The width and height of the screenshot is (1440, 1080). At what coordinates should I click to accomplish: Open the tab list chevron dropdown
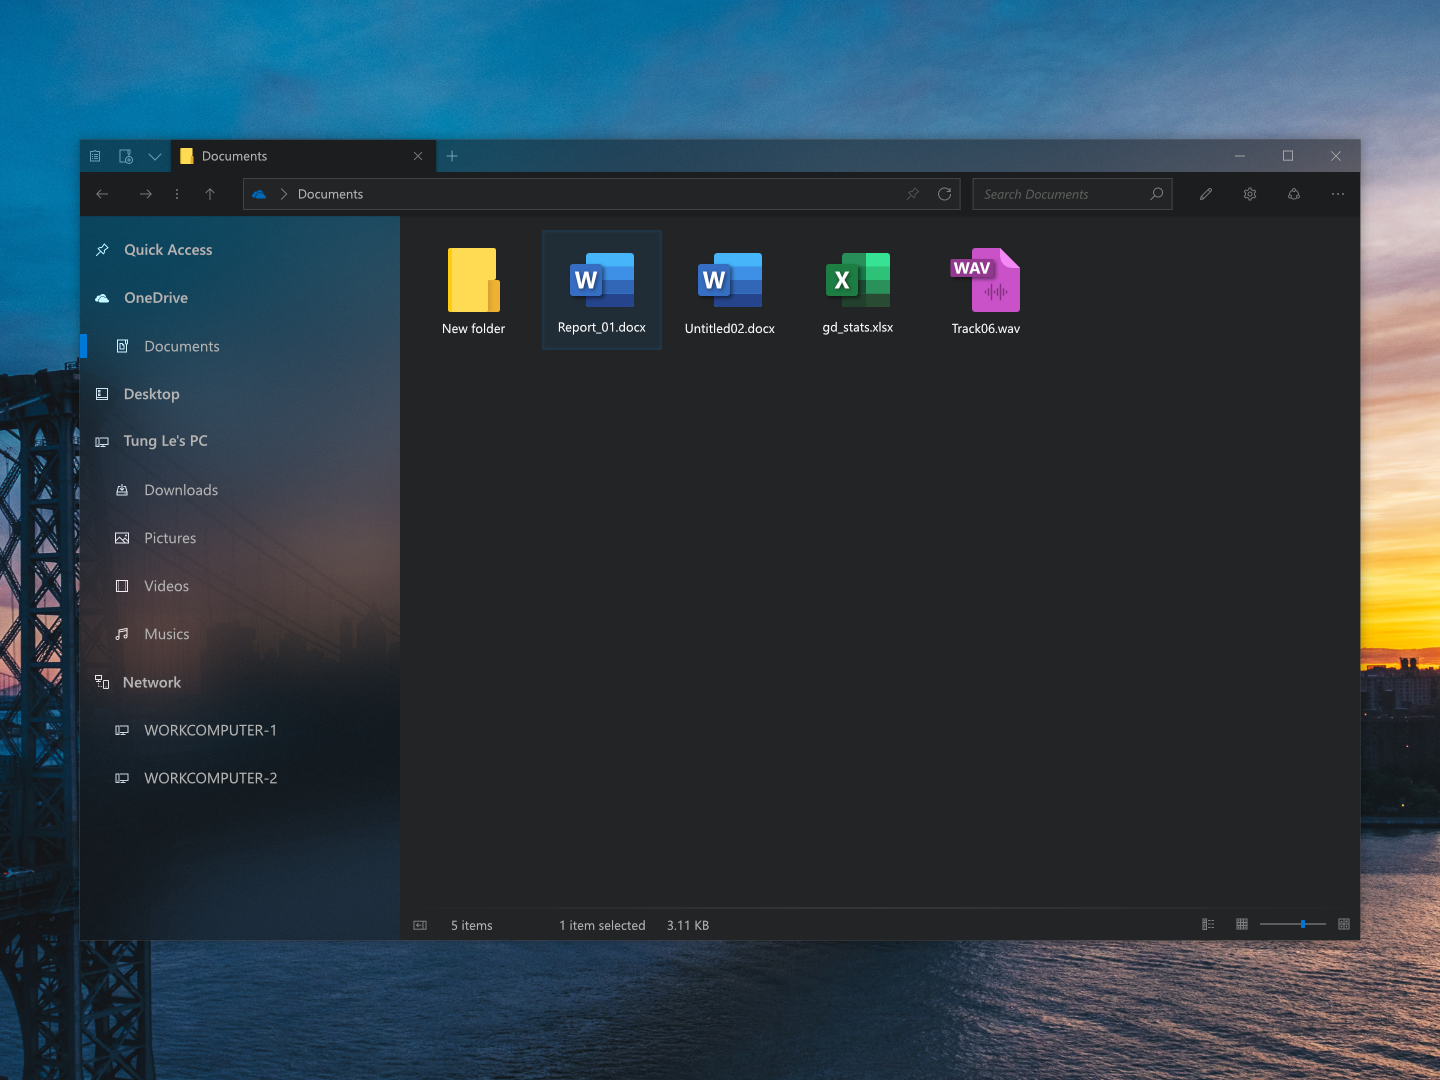[x=155, y=156]
